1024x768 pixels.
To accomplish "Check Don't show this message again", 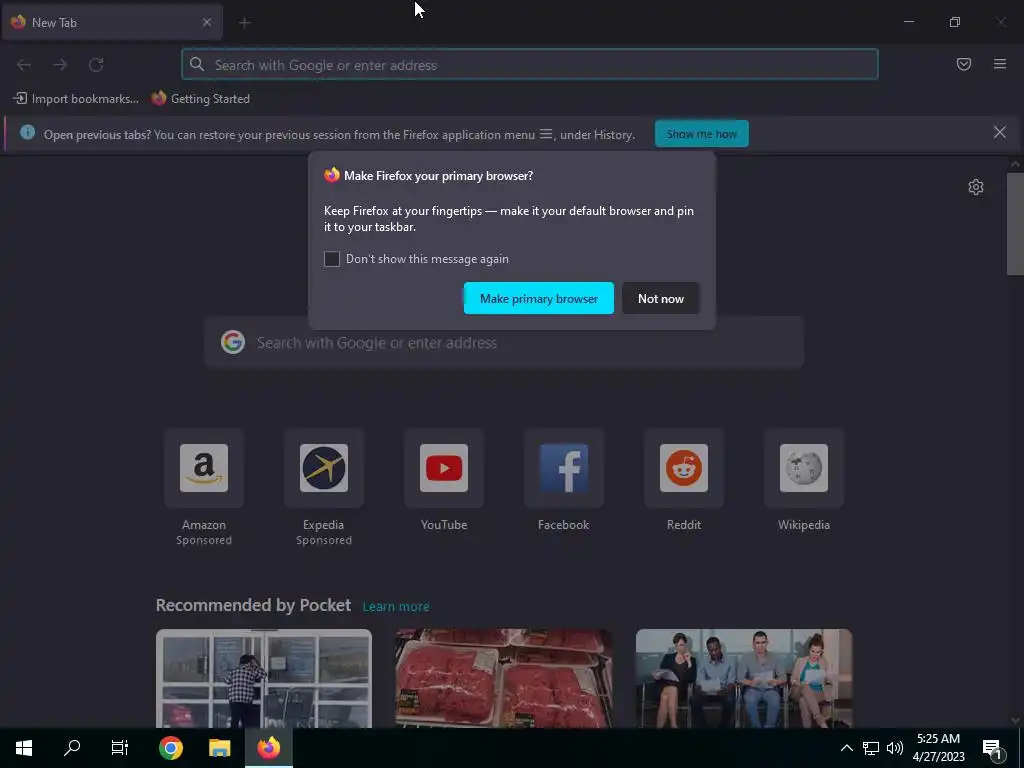I will pyautogui.click(x=332, y=259).
